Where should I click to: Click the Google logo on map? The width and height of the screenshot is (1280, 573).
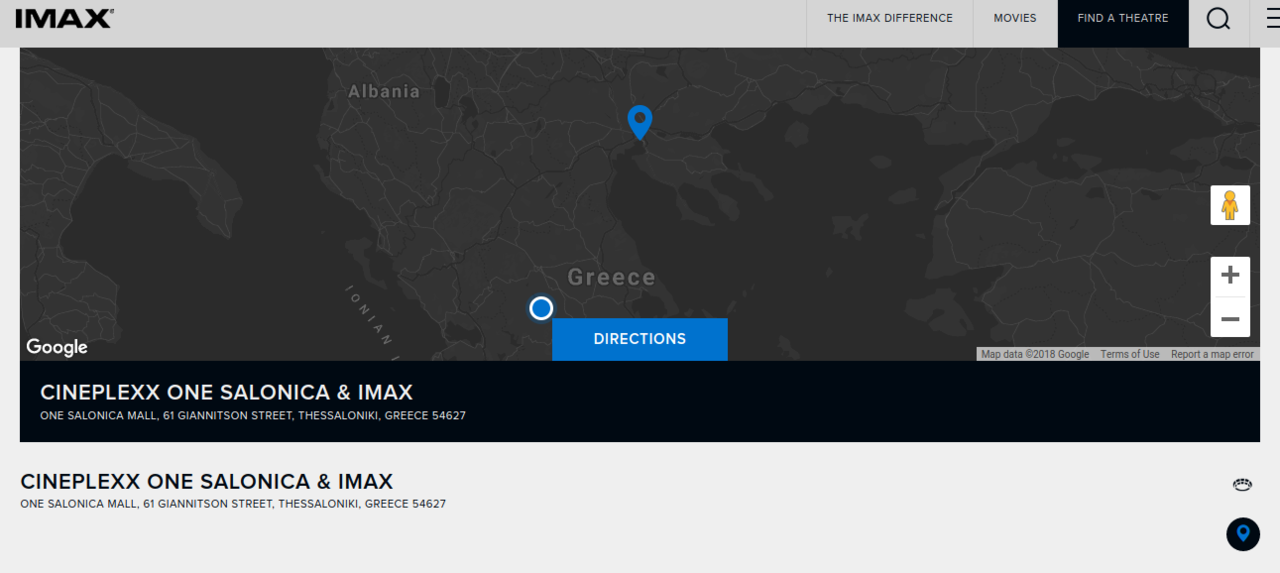click(x=57, y=347)
